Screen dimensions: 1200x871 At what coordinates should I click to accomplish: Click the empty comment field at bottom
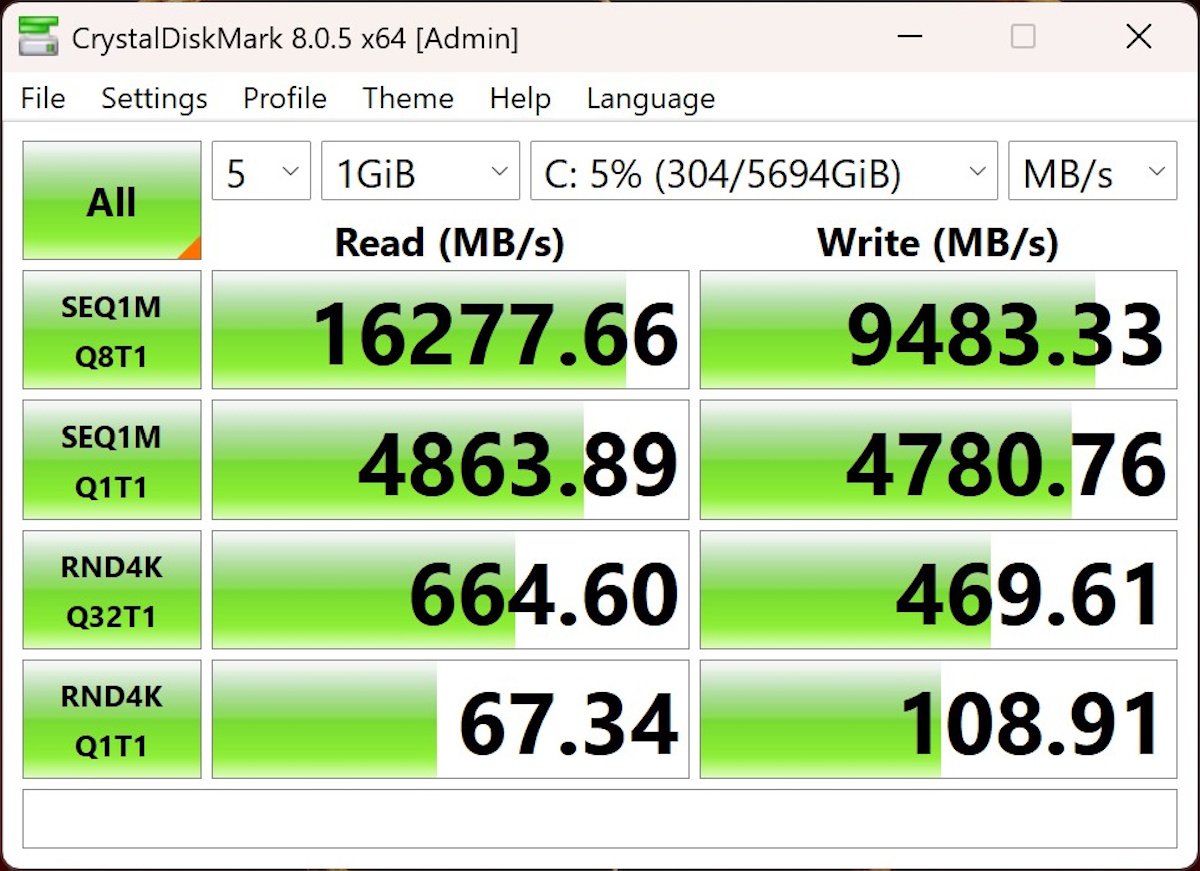click(599, 819)
